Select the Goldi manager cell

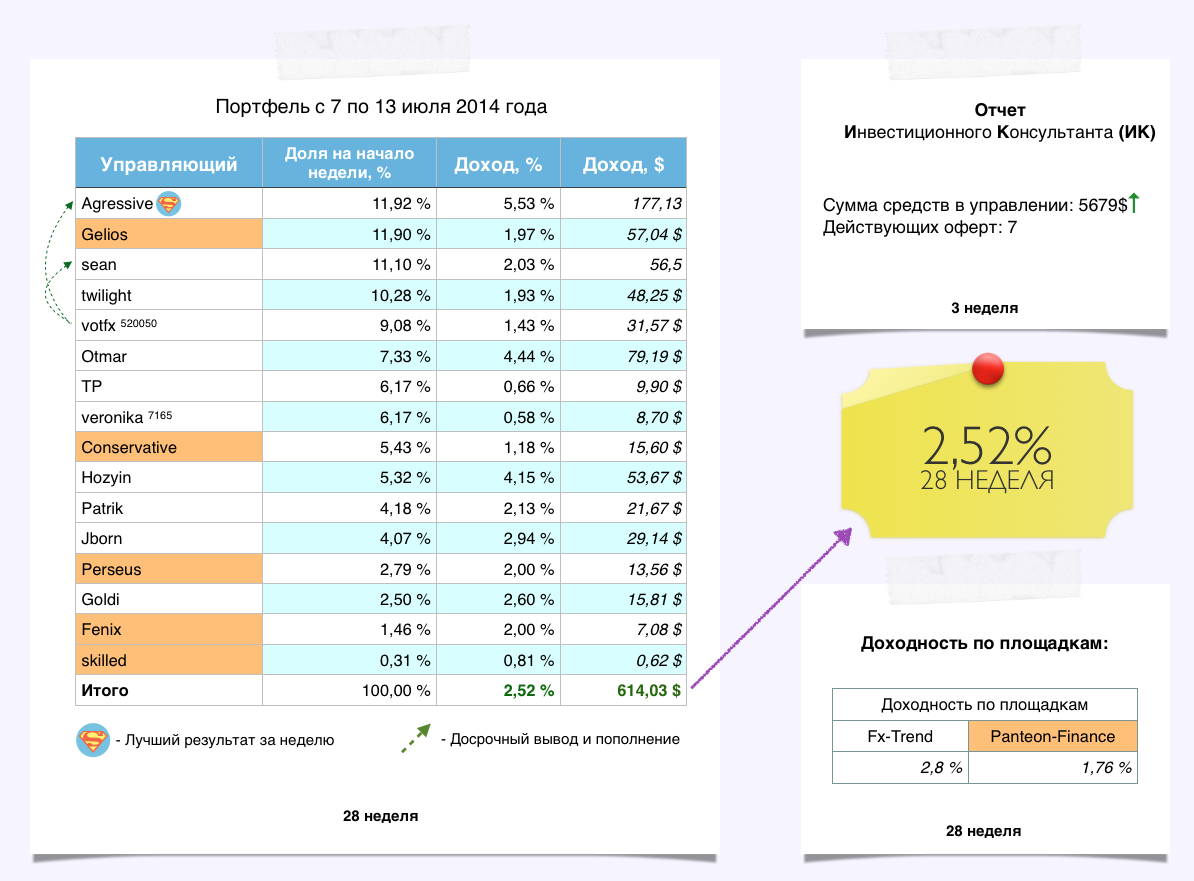click(x=169, y=599)
